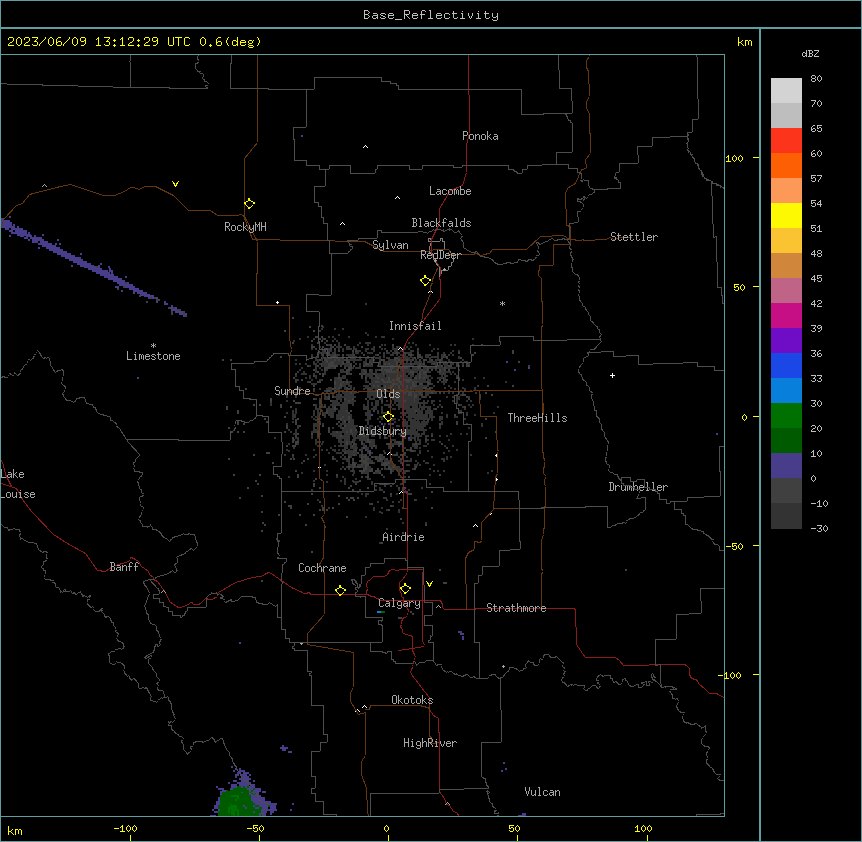Click the yellow diamond marker near Olds
This screenshot has height=842, width=862.
point(388,417)
